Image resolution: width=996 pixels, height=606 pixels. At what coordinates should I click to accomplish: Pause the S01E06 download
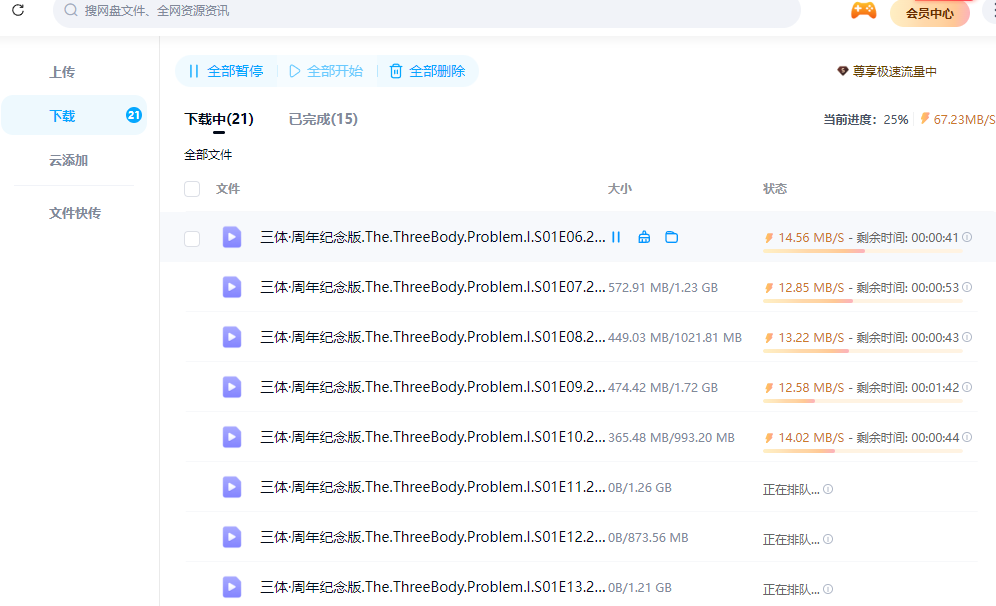click(616, 237)
